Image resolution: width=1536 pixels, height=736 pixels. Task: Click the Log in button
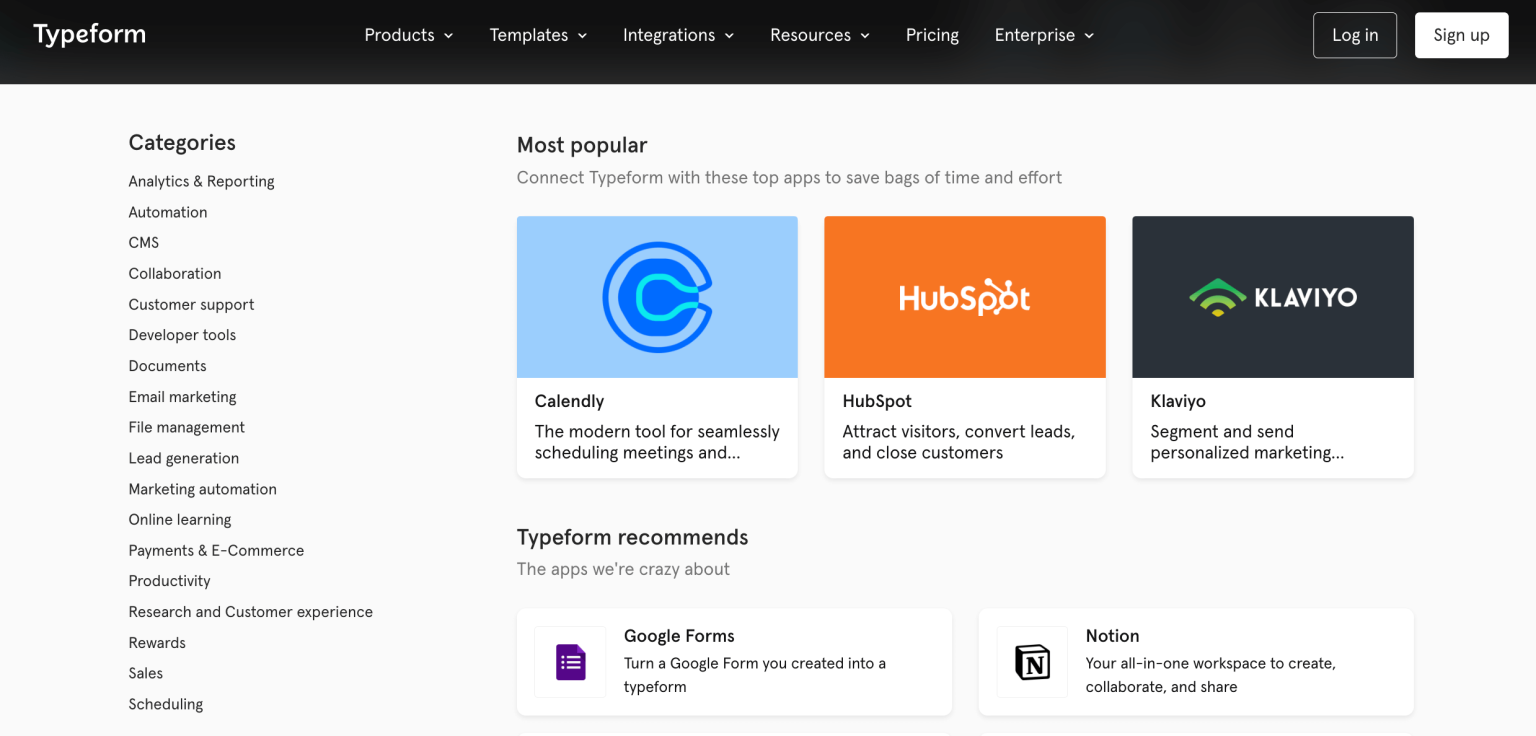pos(1354,35)
